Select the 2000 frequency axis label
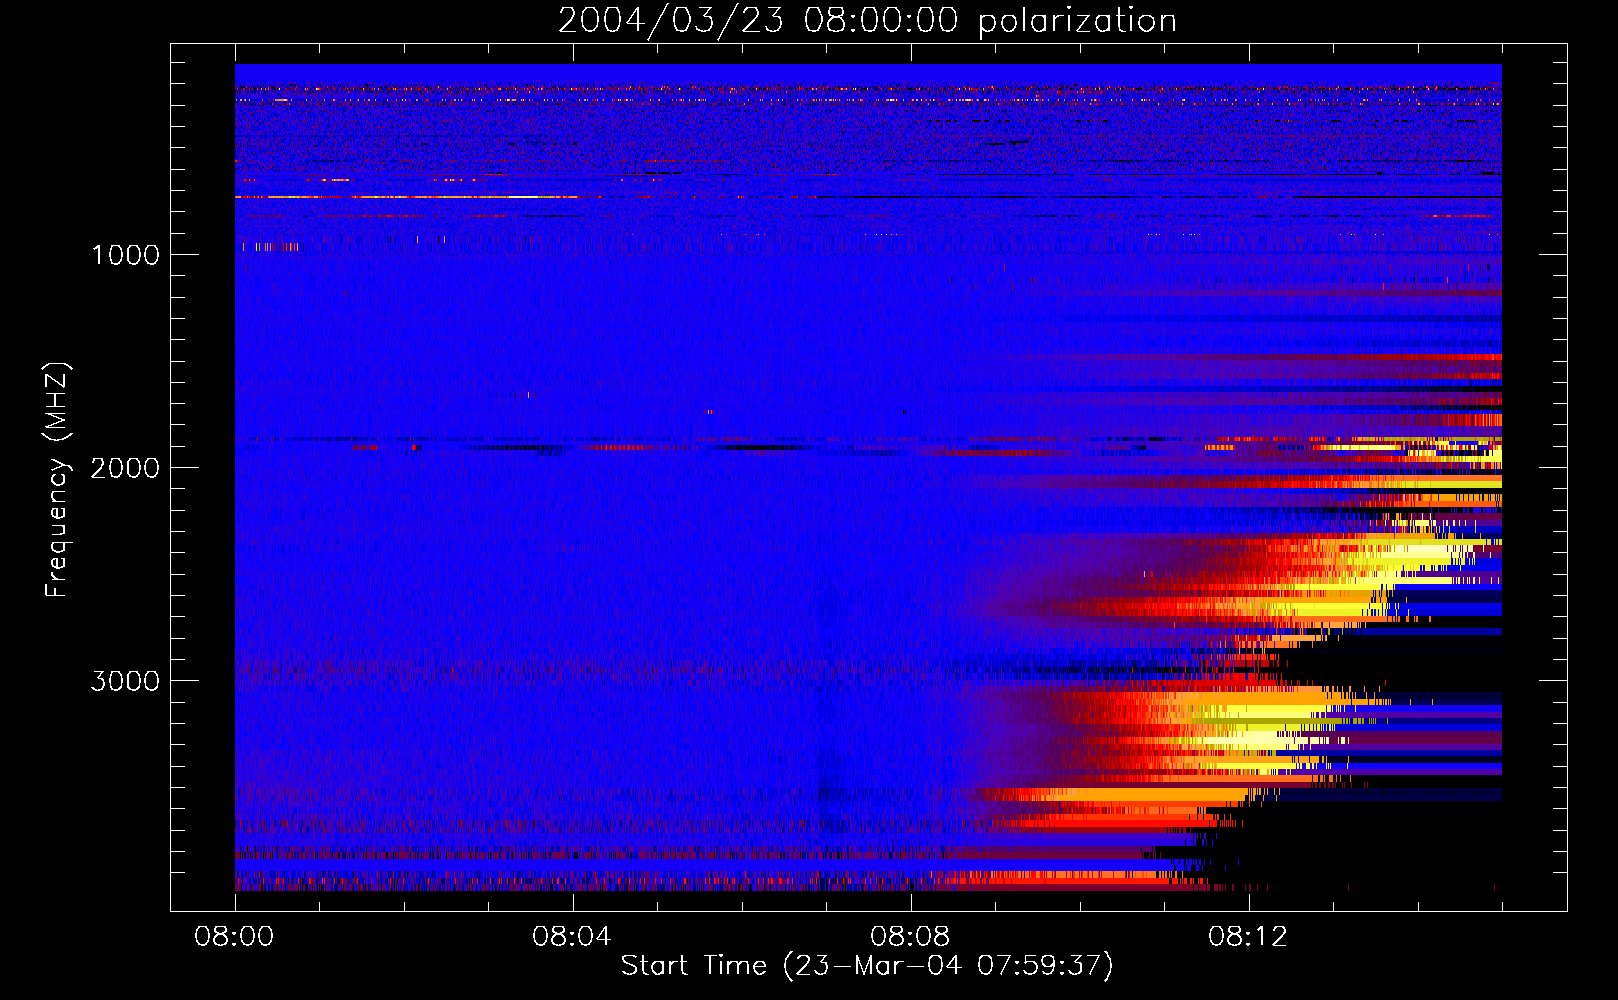Image resolution: width=1618 pixels, height=1000 pixels. click(x=125, y=468)
